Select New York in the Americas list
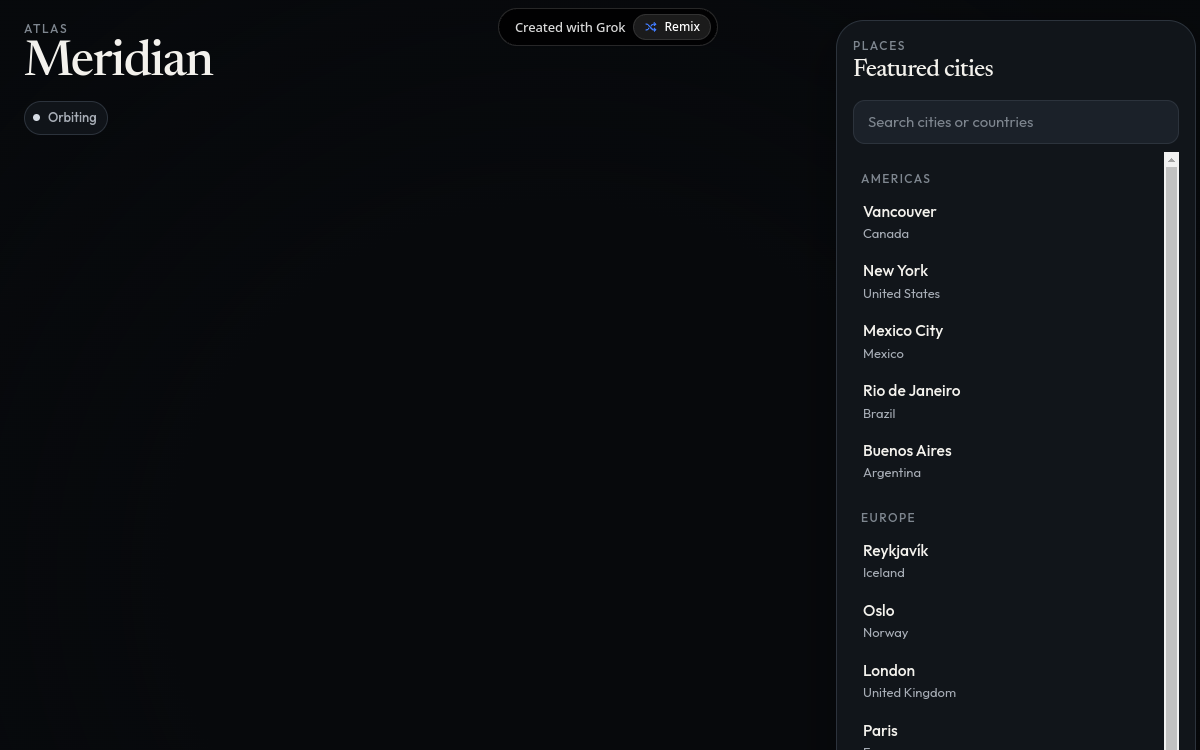 (1008, 282)
